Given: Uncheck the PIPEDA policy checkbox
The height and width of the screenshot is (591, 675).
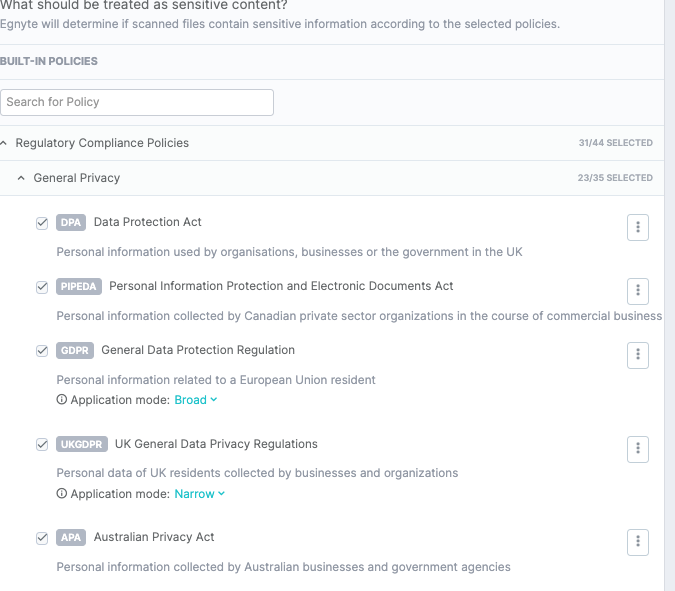Looking at the screenshot, I should click(42, 287).
